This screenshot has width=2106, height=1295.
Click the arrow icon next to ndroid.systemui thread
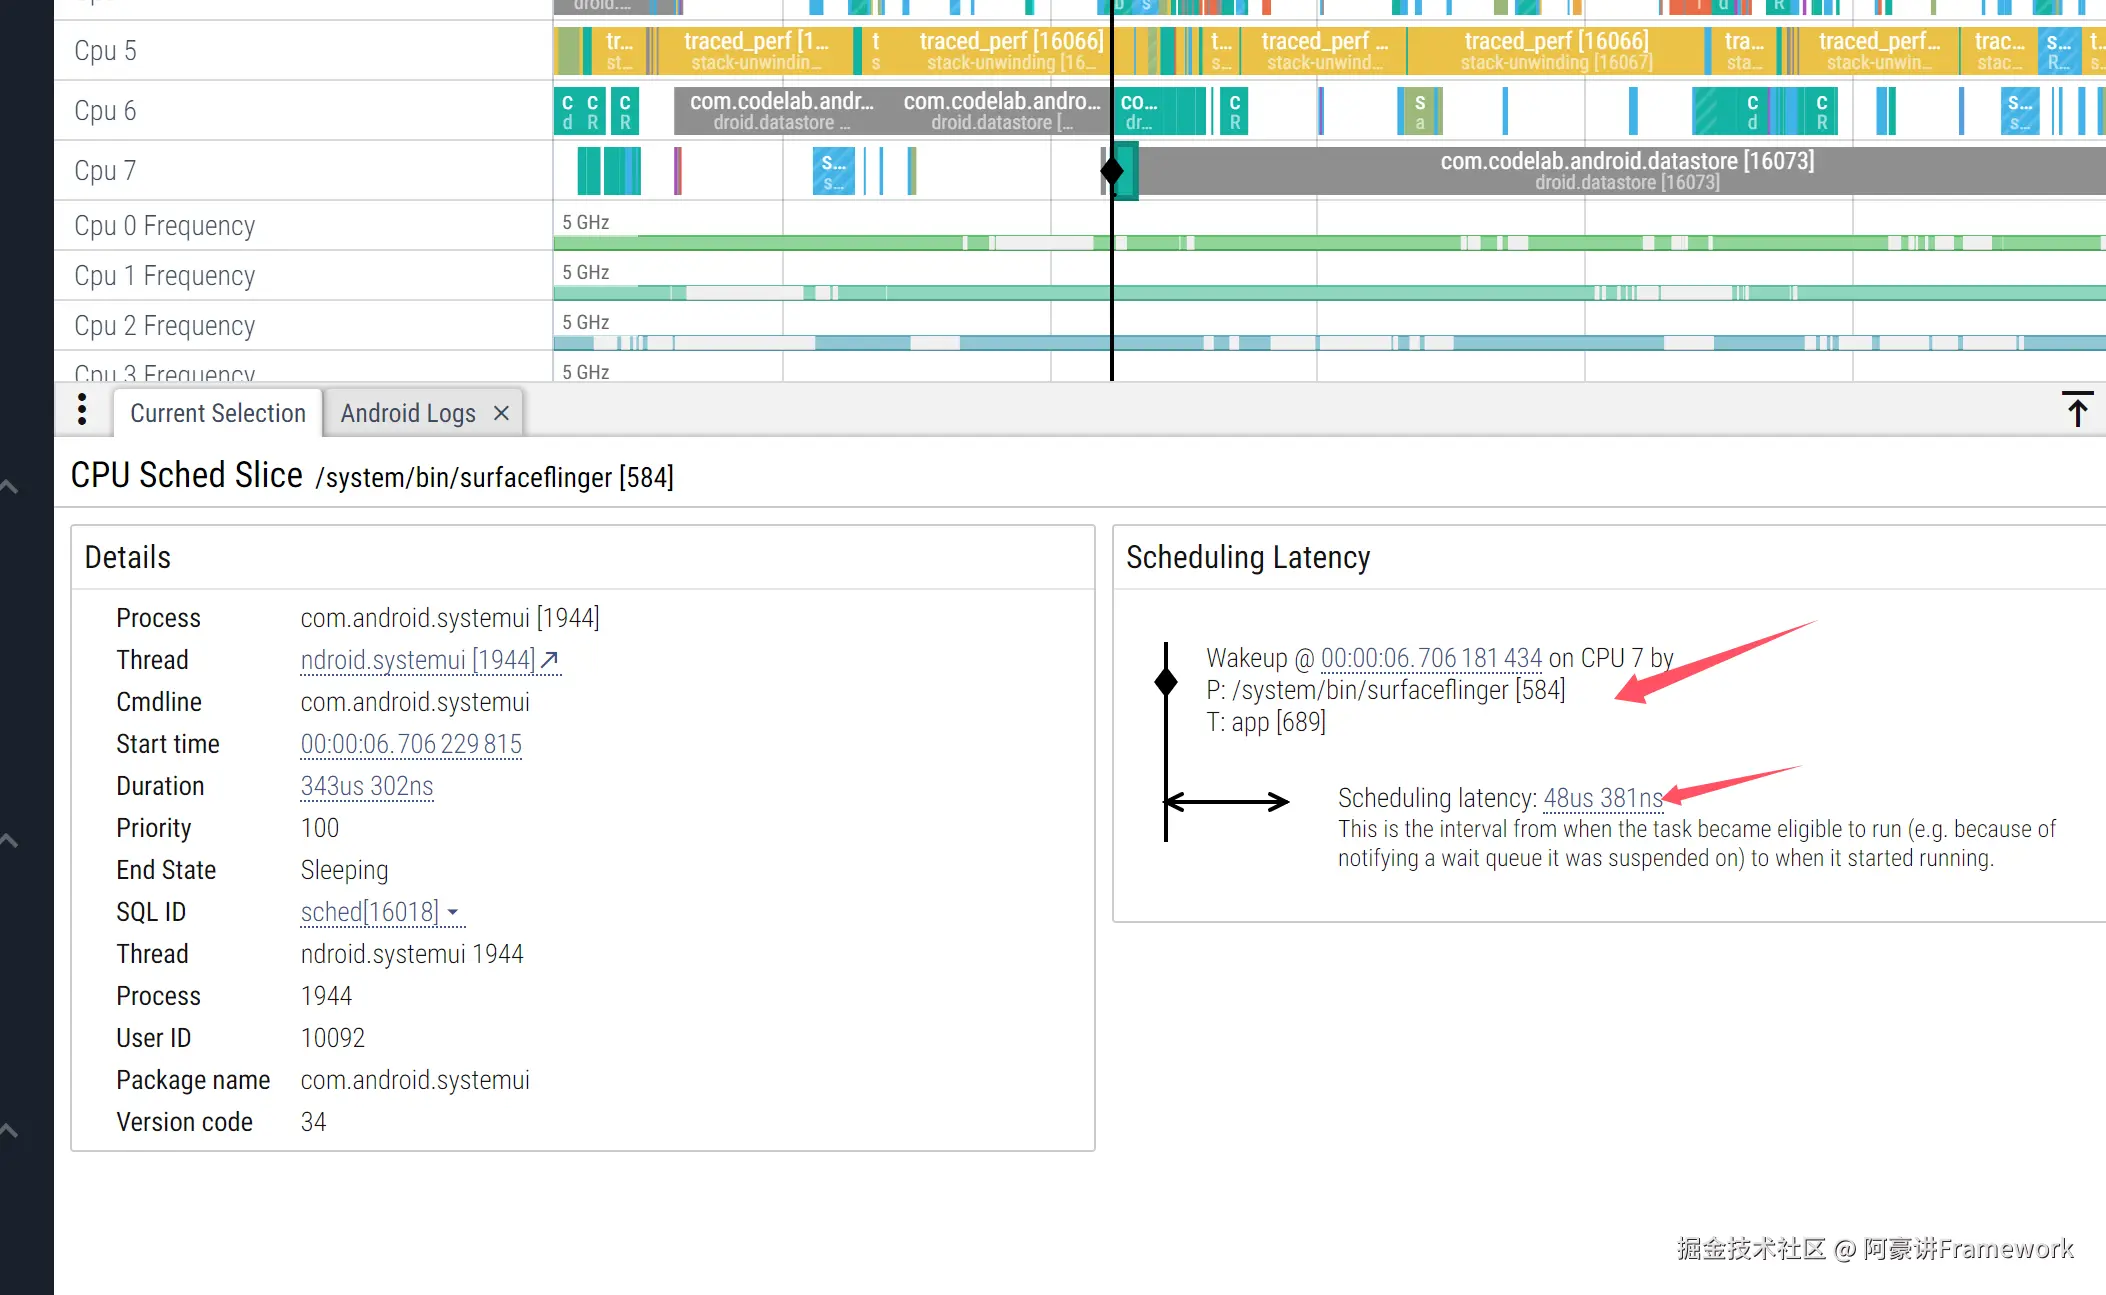point(550,659)
